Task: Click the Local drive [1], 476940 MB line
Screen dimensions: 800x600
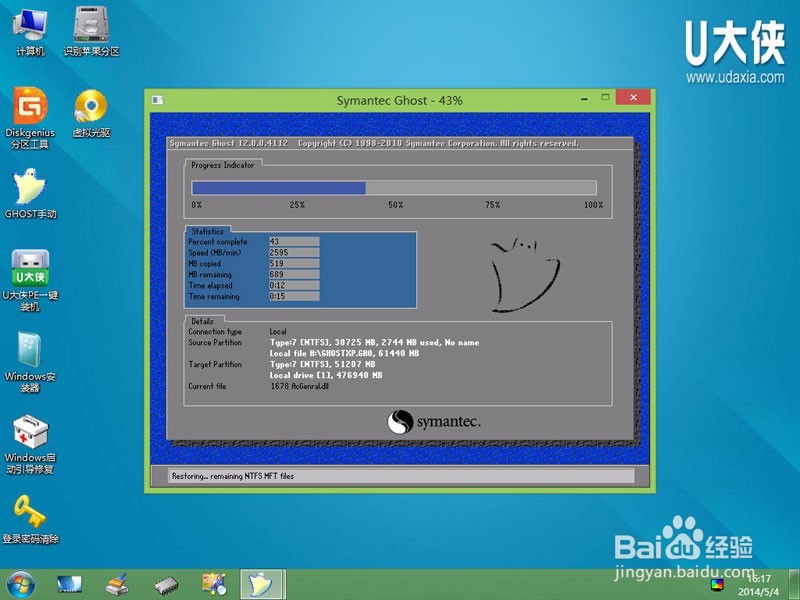Action: click(326, 375)
